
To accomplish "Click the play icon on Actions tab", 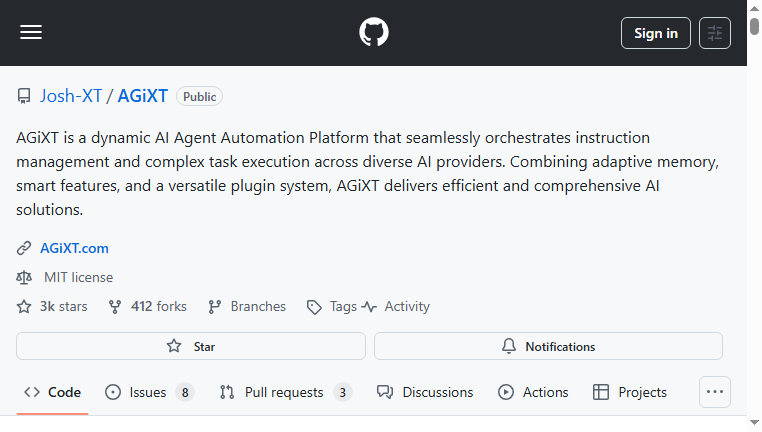I will [x=506, y=392].
